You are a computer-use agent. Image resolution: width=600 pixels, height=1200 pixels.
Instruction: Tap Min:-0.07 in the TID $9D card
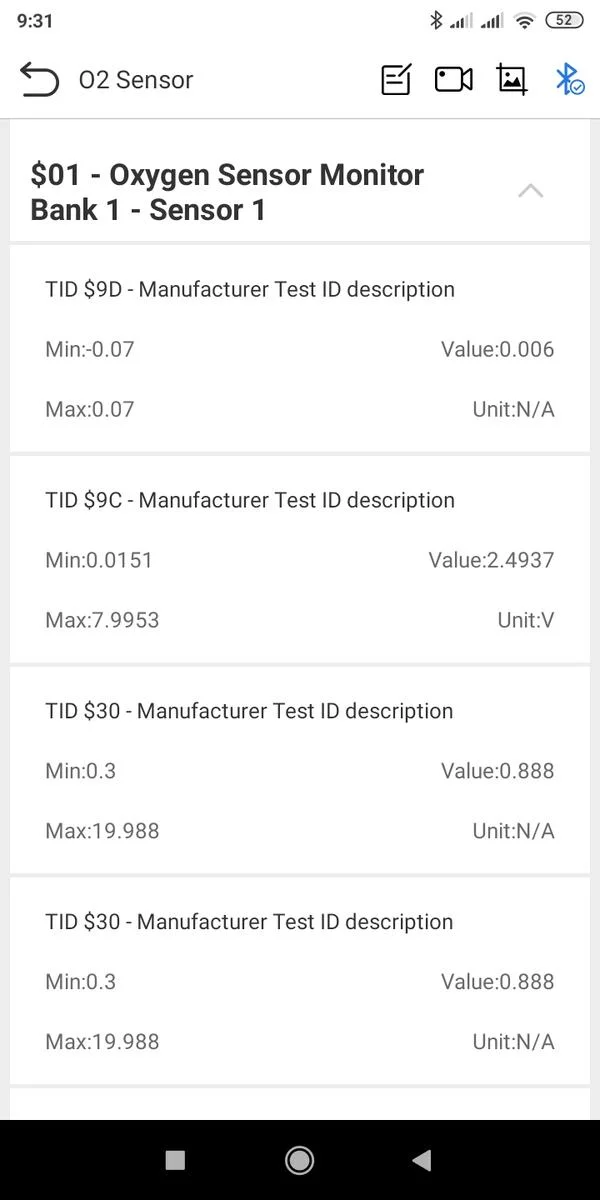90,350
